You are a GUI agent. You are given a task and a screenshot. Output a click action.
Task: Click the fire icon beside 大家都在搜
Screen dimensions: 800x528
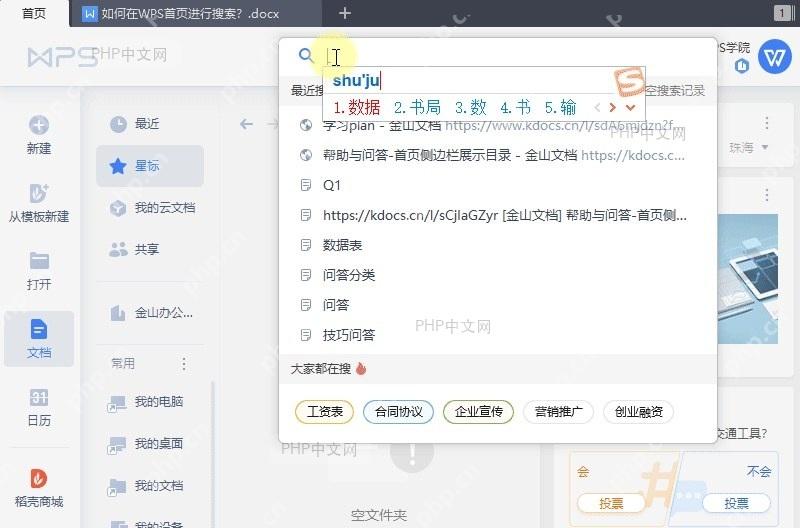[x=361, y=368]
